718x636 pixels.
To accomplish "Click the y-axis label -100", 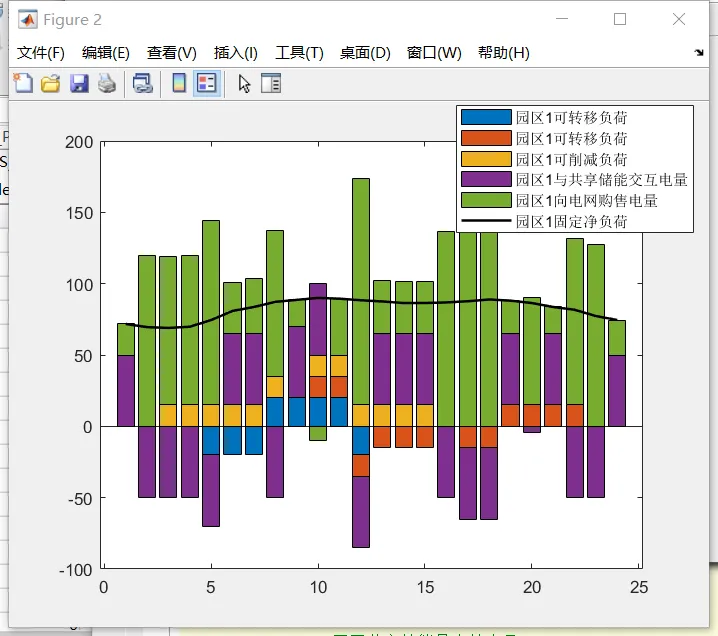I will tap(76, 571).
